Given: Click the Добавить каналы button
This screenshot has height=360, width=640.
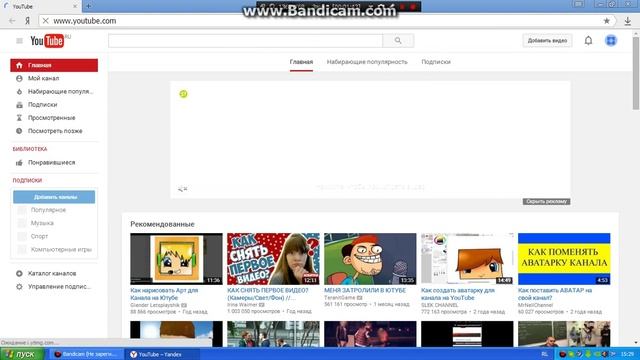Looking at the screenshot, I should 54,197.
